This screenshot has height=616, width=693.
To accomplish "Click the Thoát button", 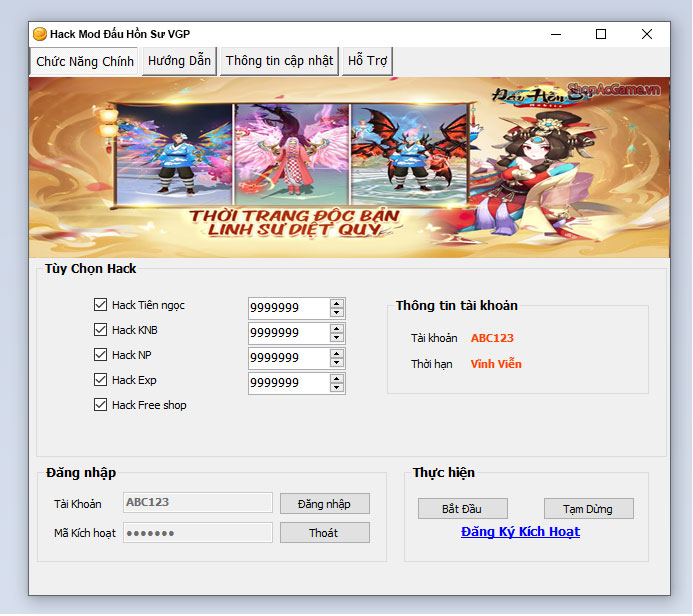I will click(325, 532).
